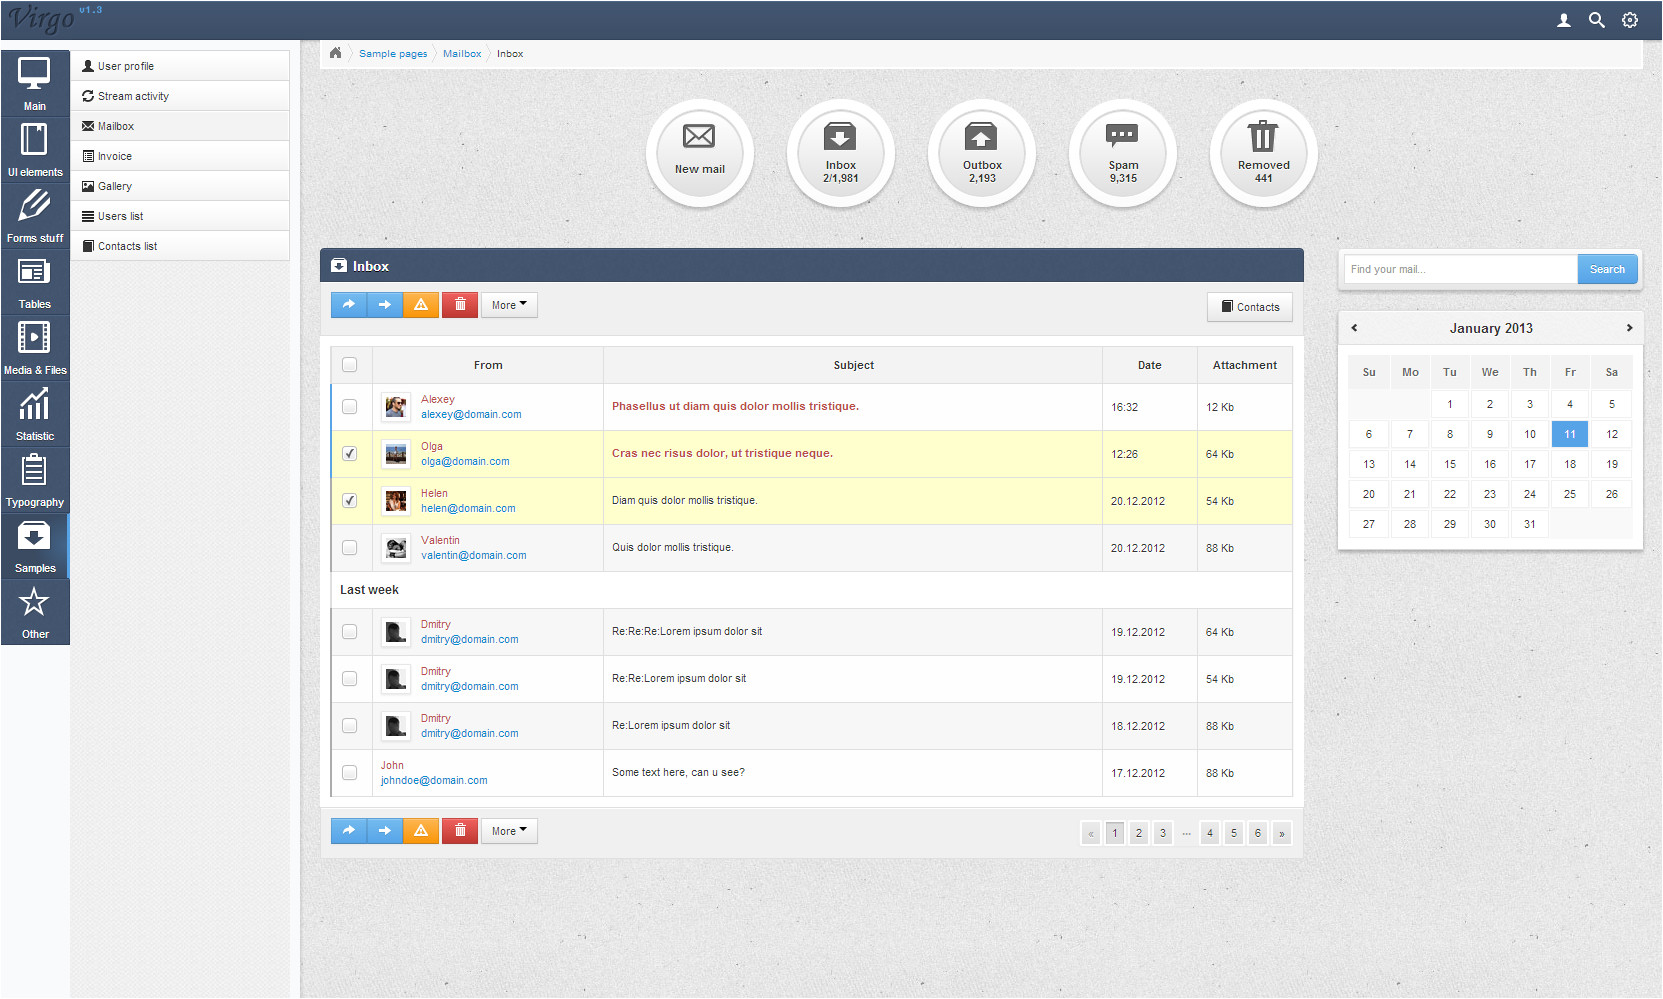Screen dimensions: 1663x999
Task: Open Sample pages in the breadcrumb
Action: (393, 53)
